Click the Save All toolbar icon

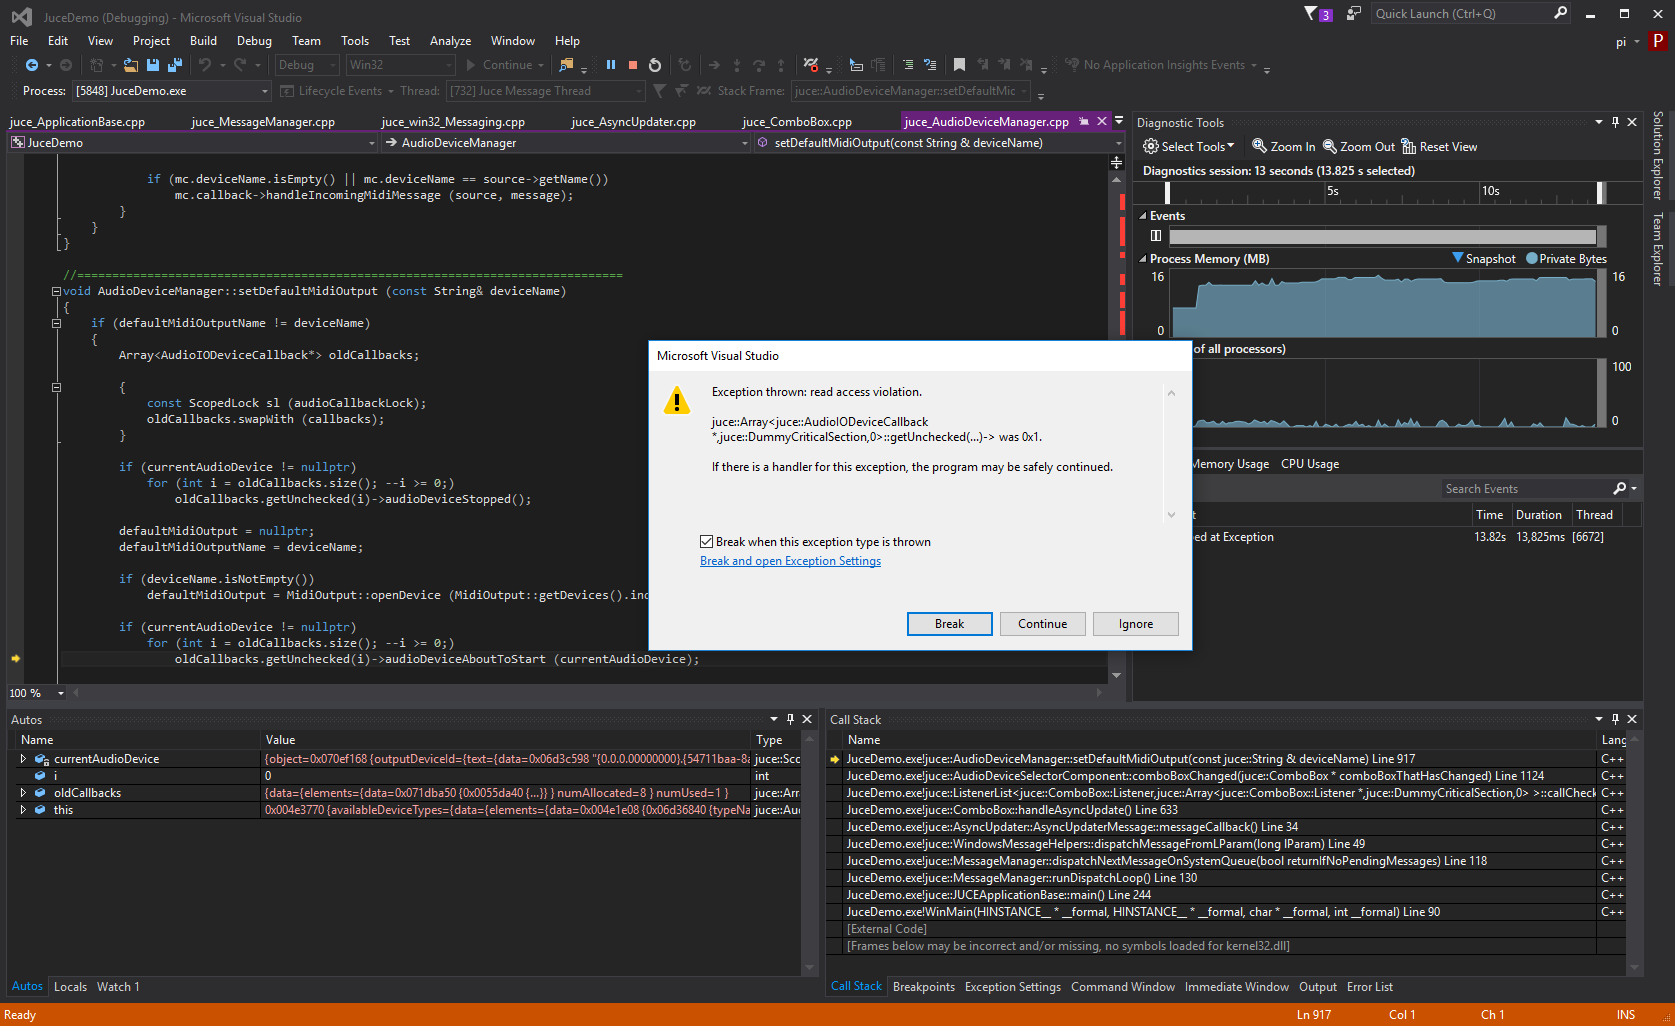pyautogui.click(x=175, y=65)
